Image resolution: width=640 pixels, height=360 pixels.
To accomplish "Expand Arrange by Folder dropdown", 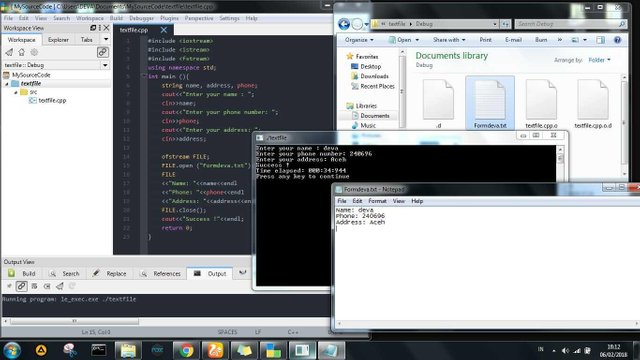I will pos(599,60).
